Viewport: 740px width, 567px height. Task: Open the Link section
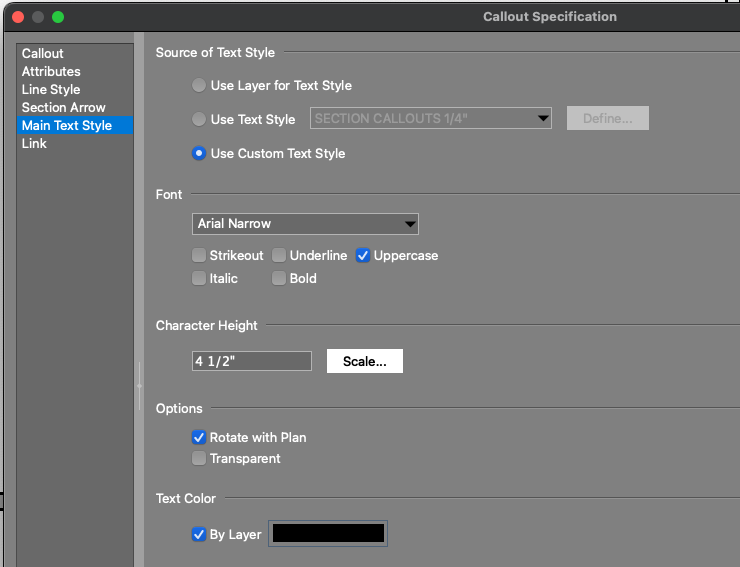[x=34, y=143]
